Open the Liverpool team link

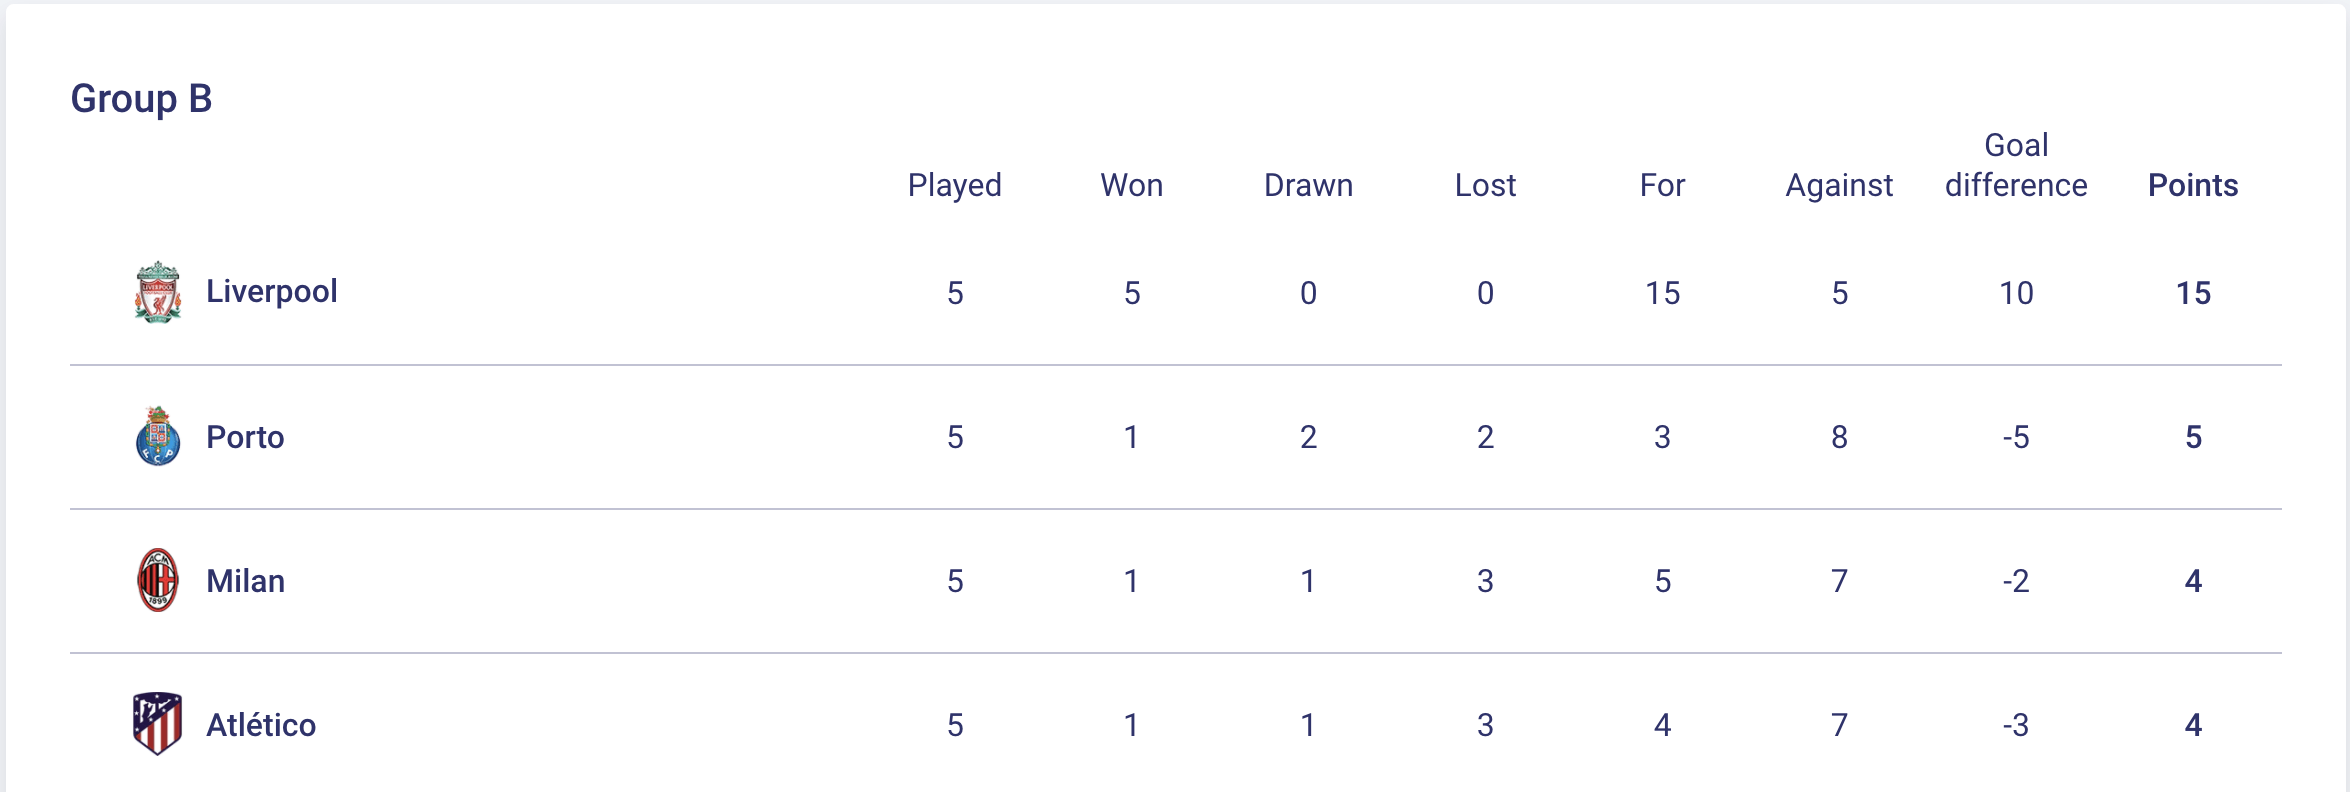coord(271,291)
